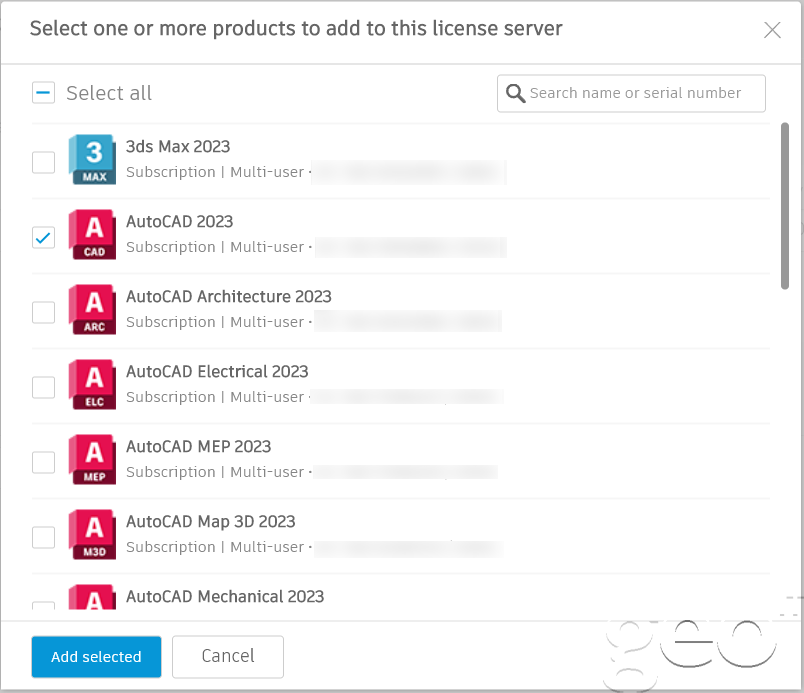Click the 'AutoCAD 2023' product name
The height and width of the screenshot is (693, 804).
tap(179, 221)
